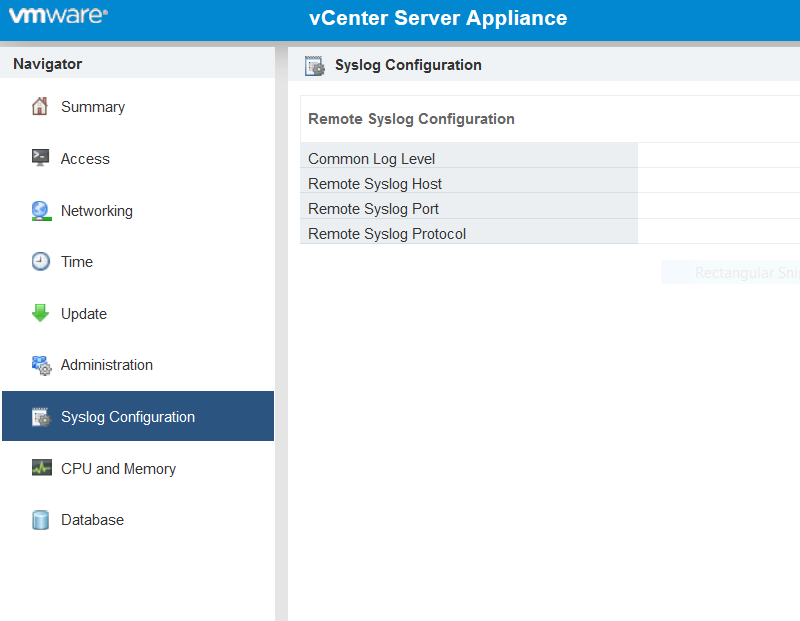Select the Remote Syslog Protocol row
Screen dimensions: 800x621
(x=470, y=233)
